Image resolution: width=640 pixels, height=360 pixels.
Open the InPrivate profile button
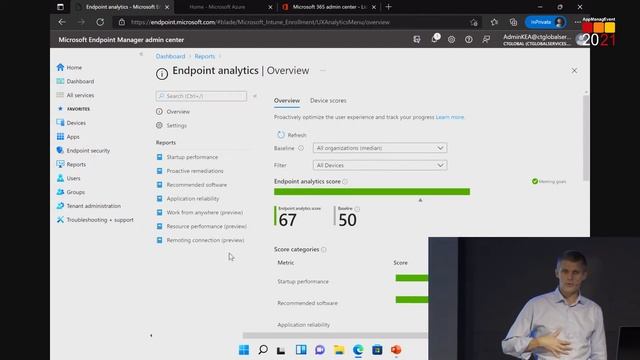point(546,22)
